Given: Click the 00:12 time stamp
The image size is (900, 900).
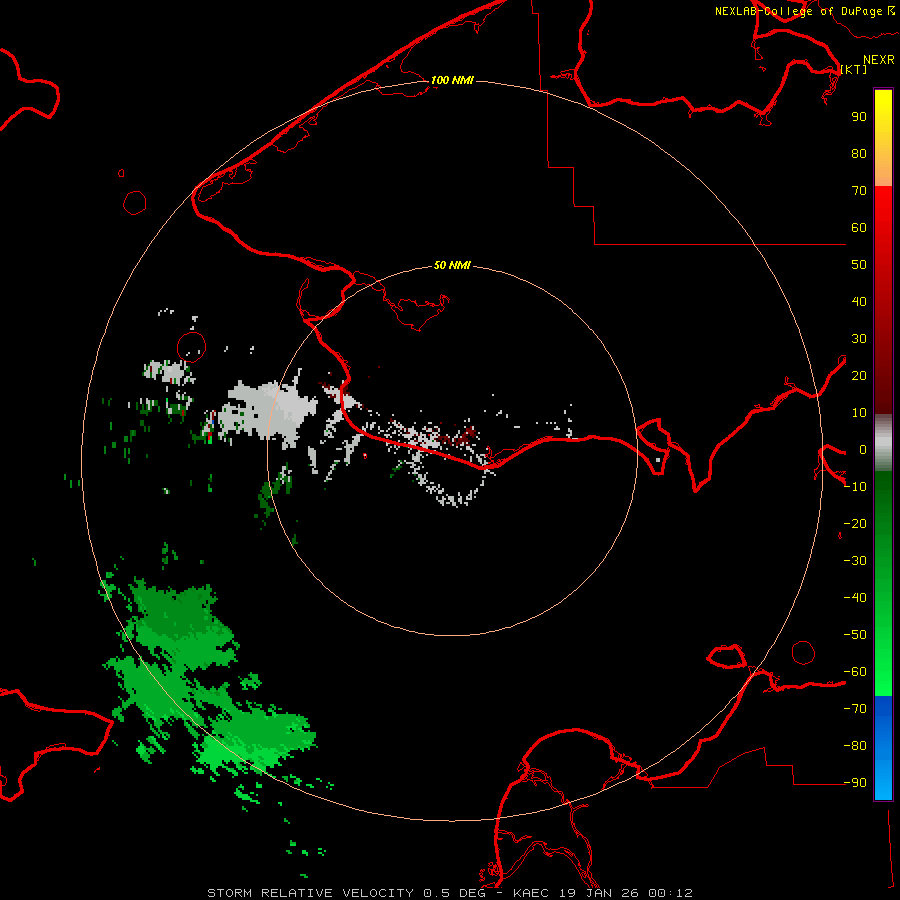Looking at the screenshot, I should (670, 893).
